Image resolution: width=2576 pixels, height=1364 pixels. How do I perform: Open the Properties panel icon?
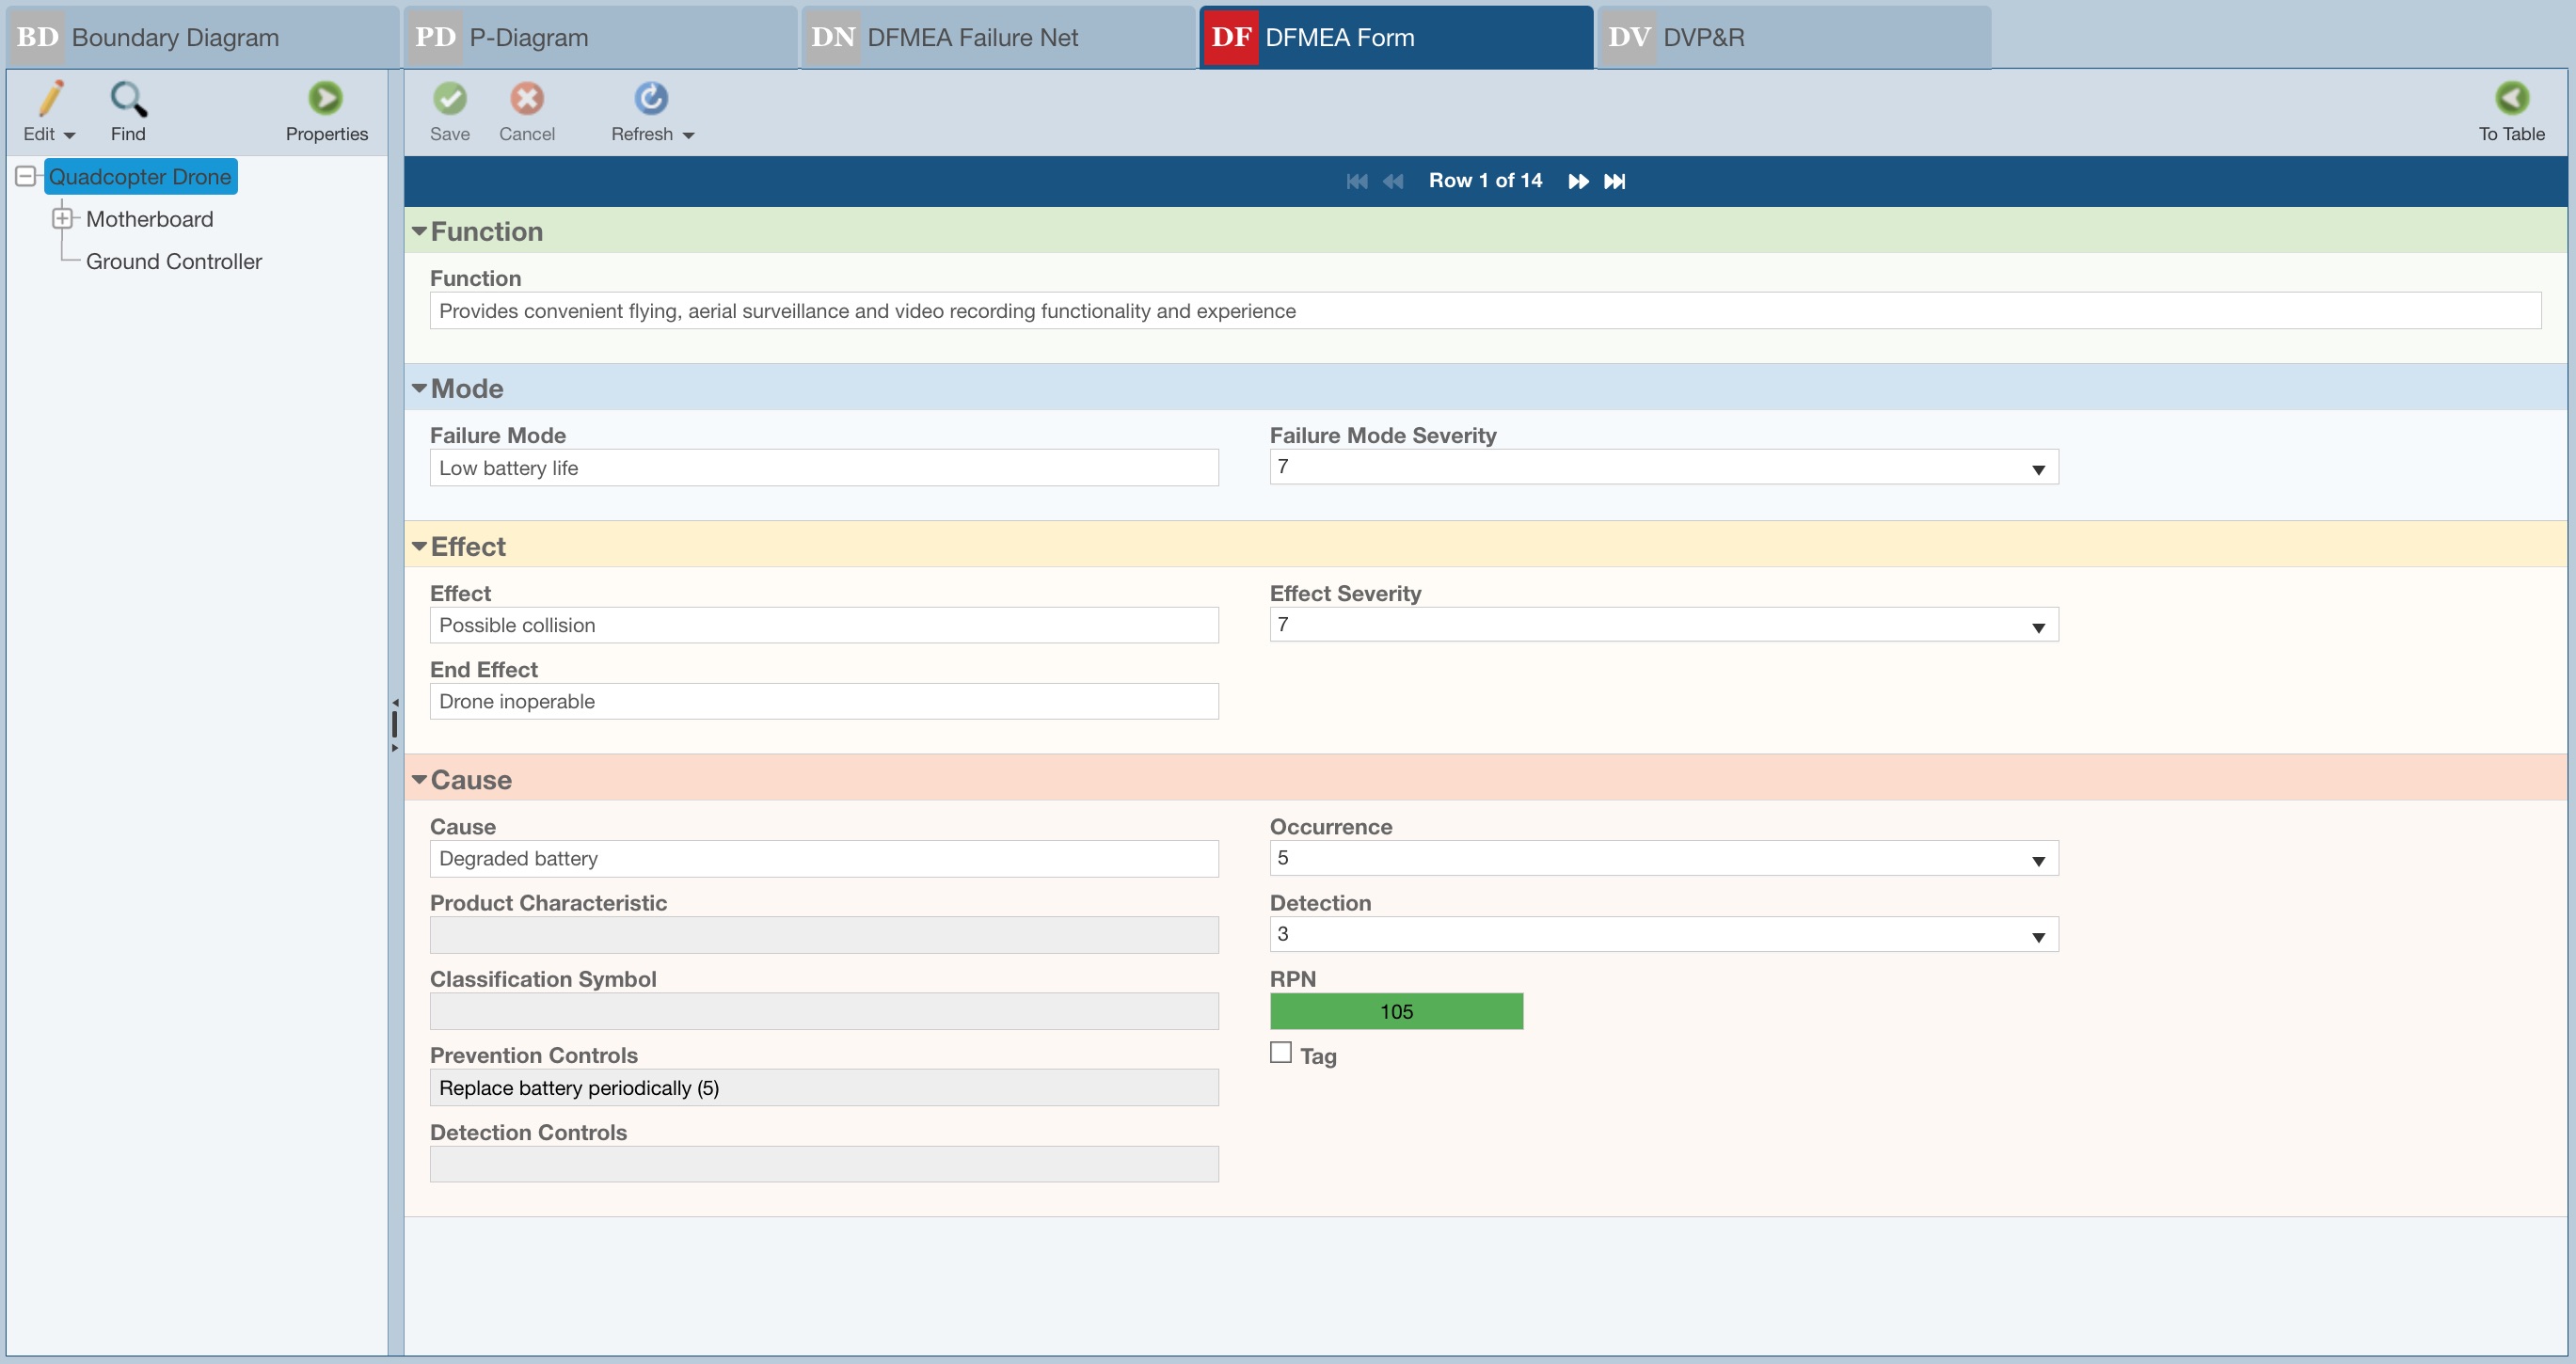pyautogui.click(x=325, y=98)
